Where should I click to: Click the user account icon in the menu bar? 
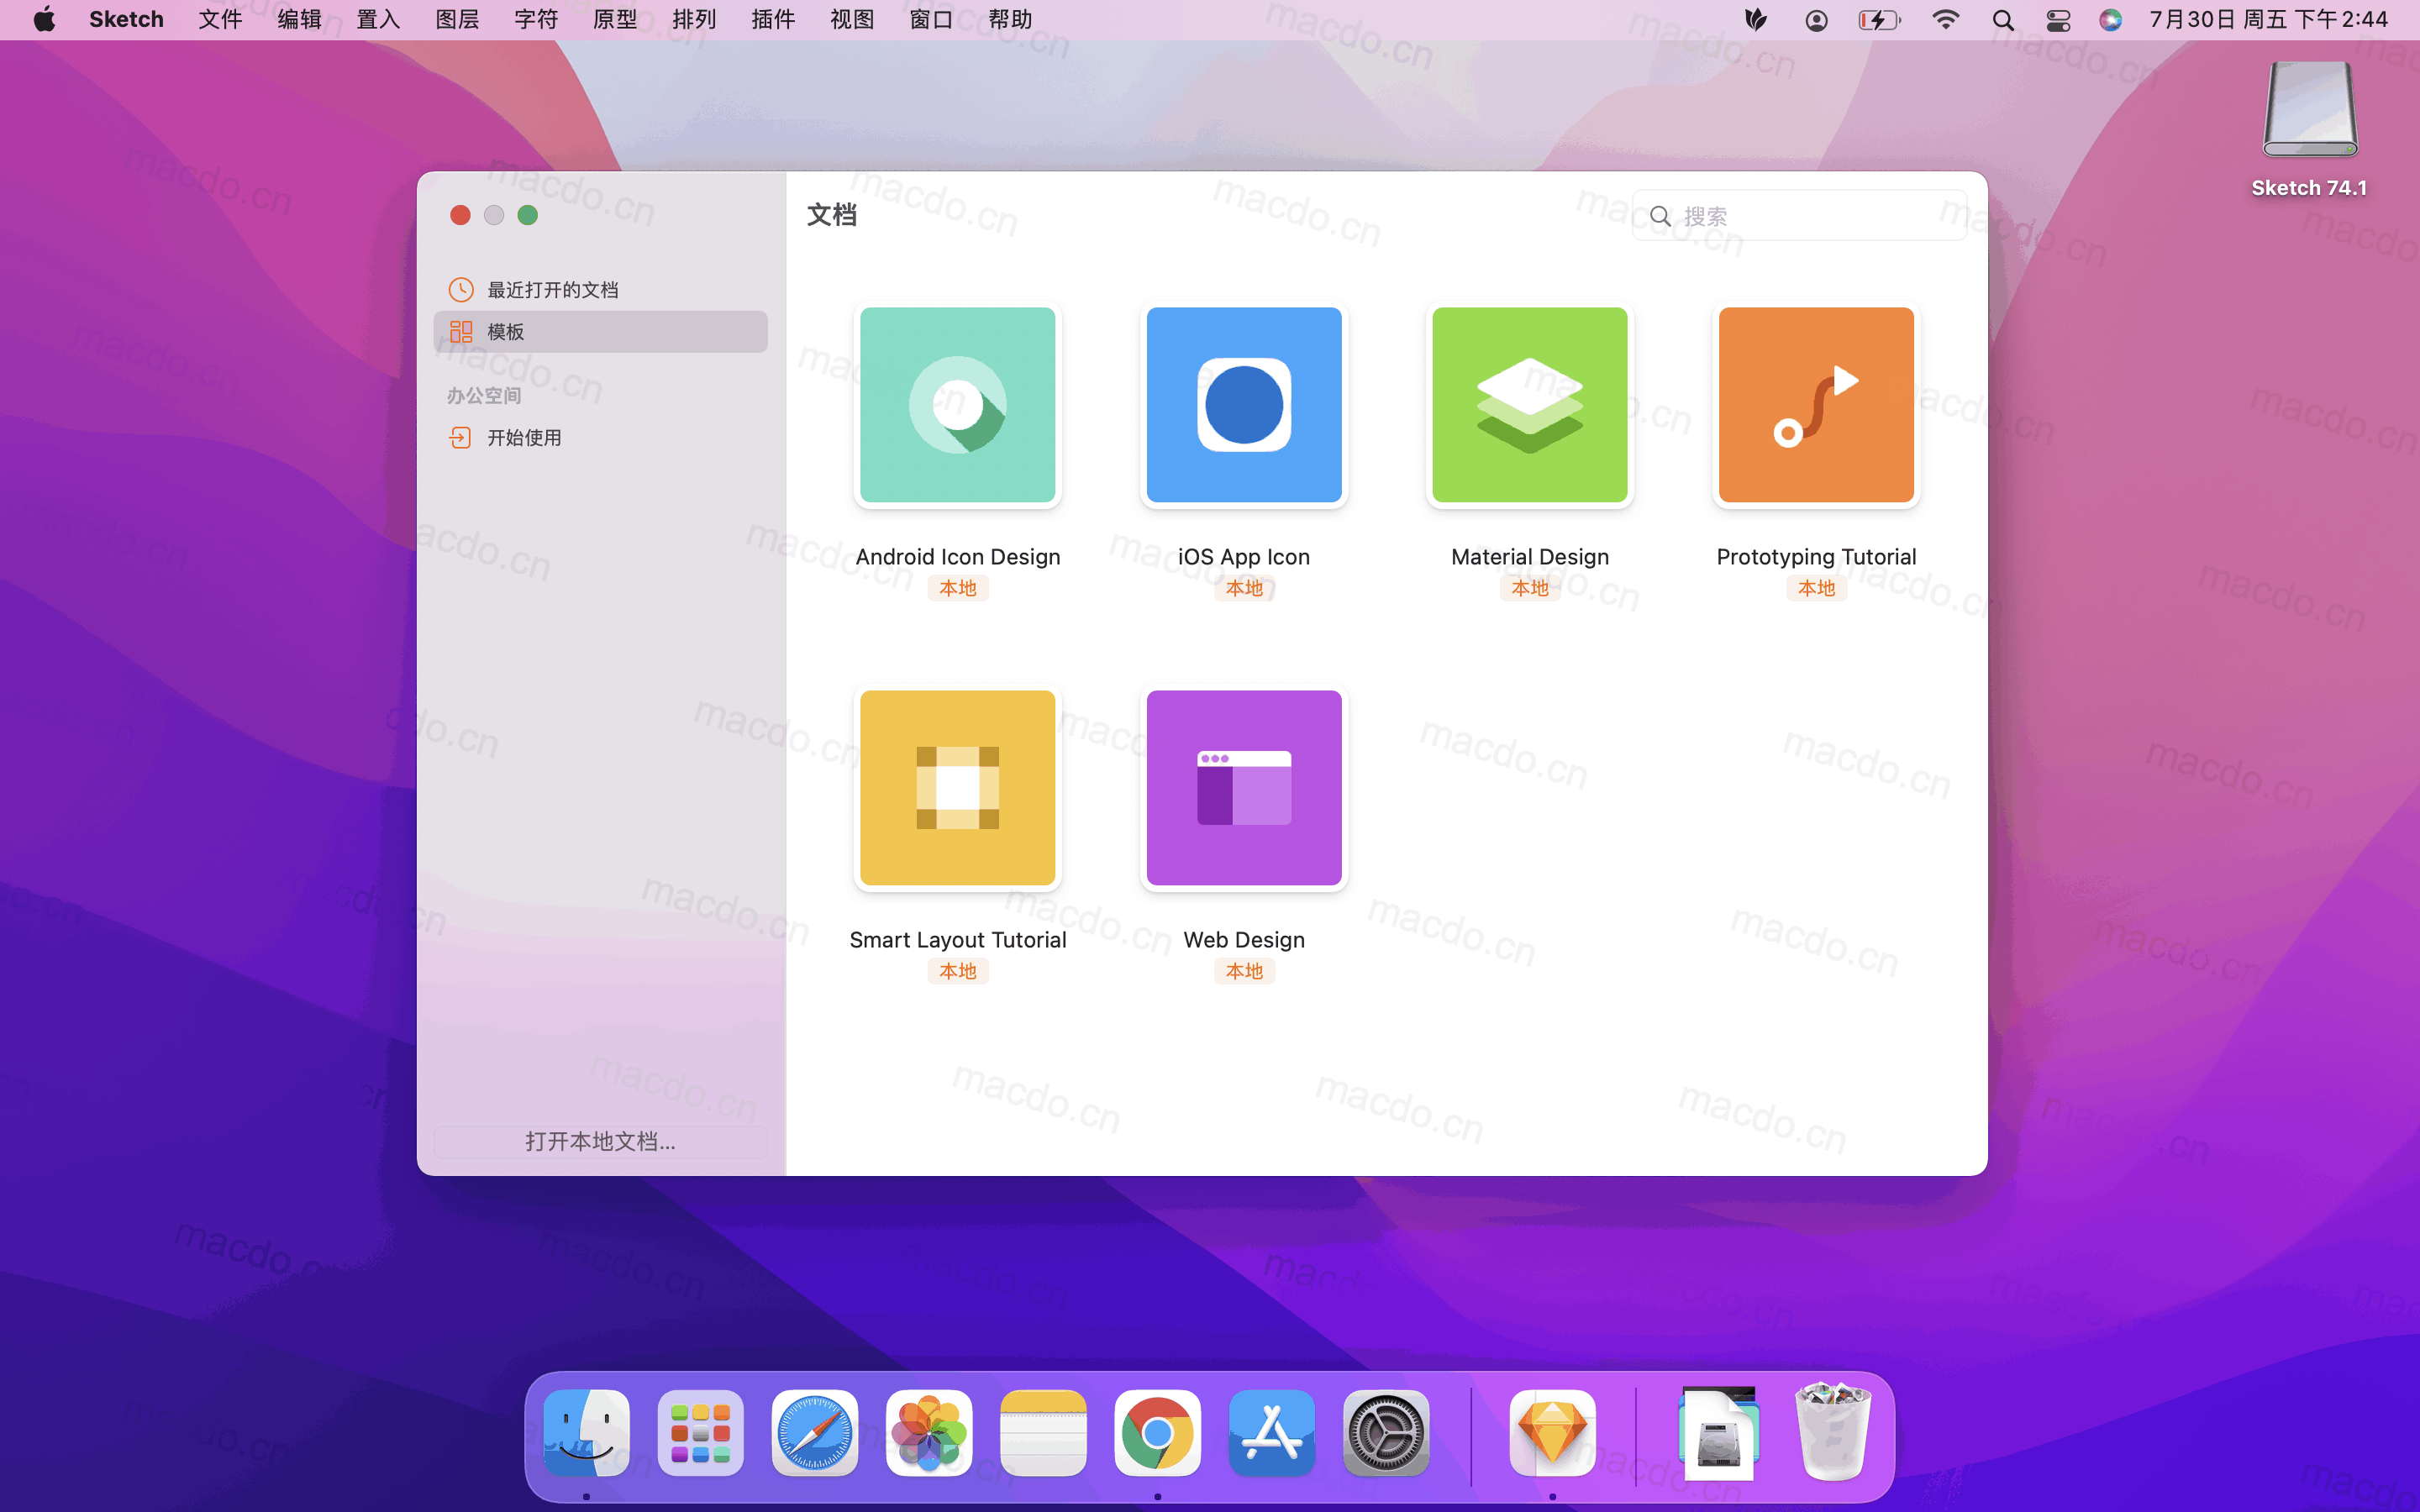point(1816,20)
